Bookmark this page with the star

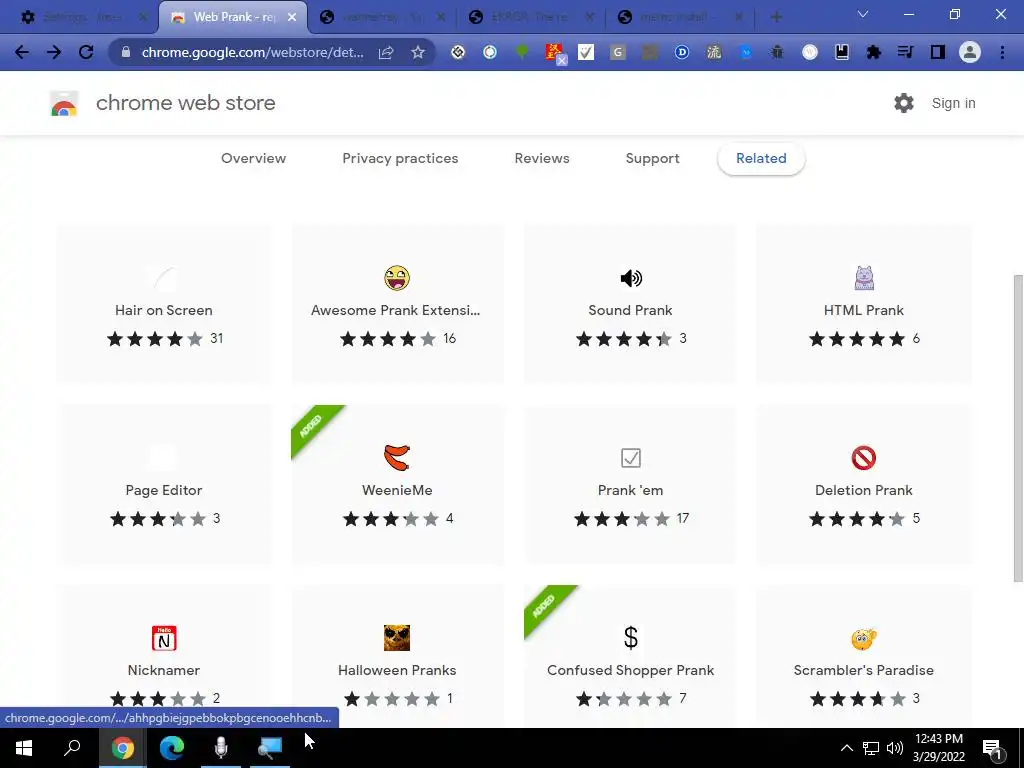coord(418,52)
